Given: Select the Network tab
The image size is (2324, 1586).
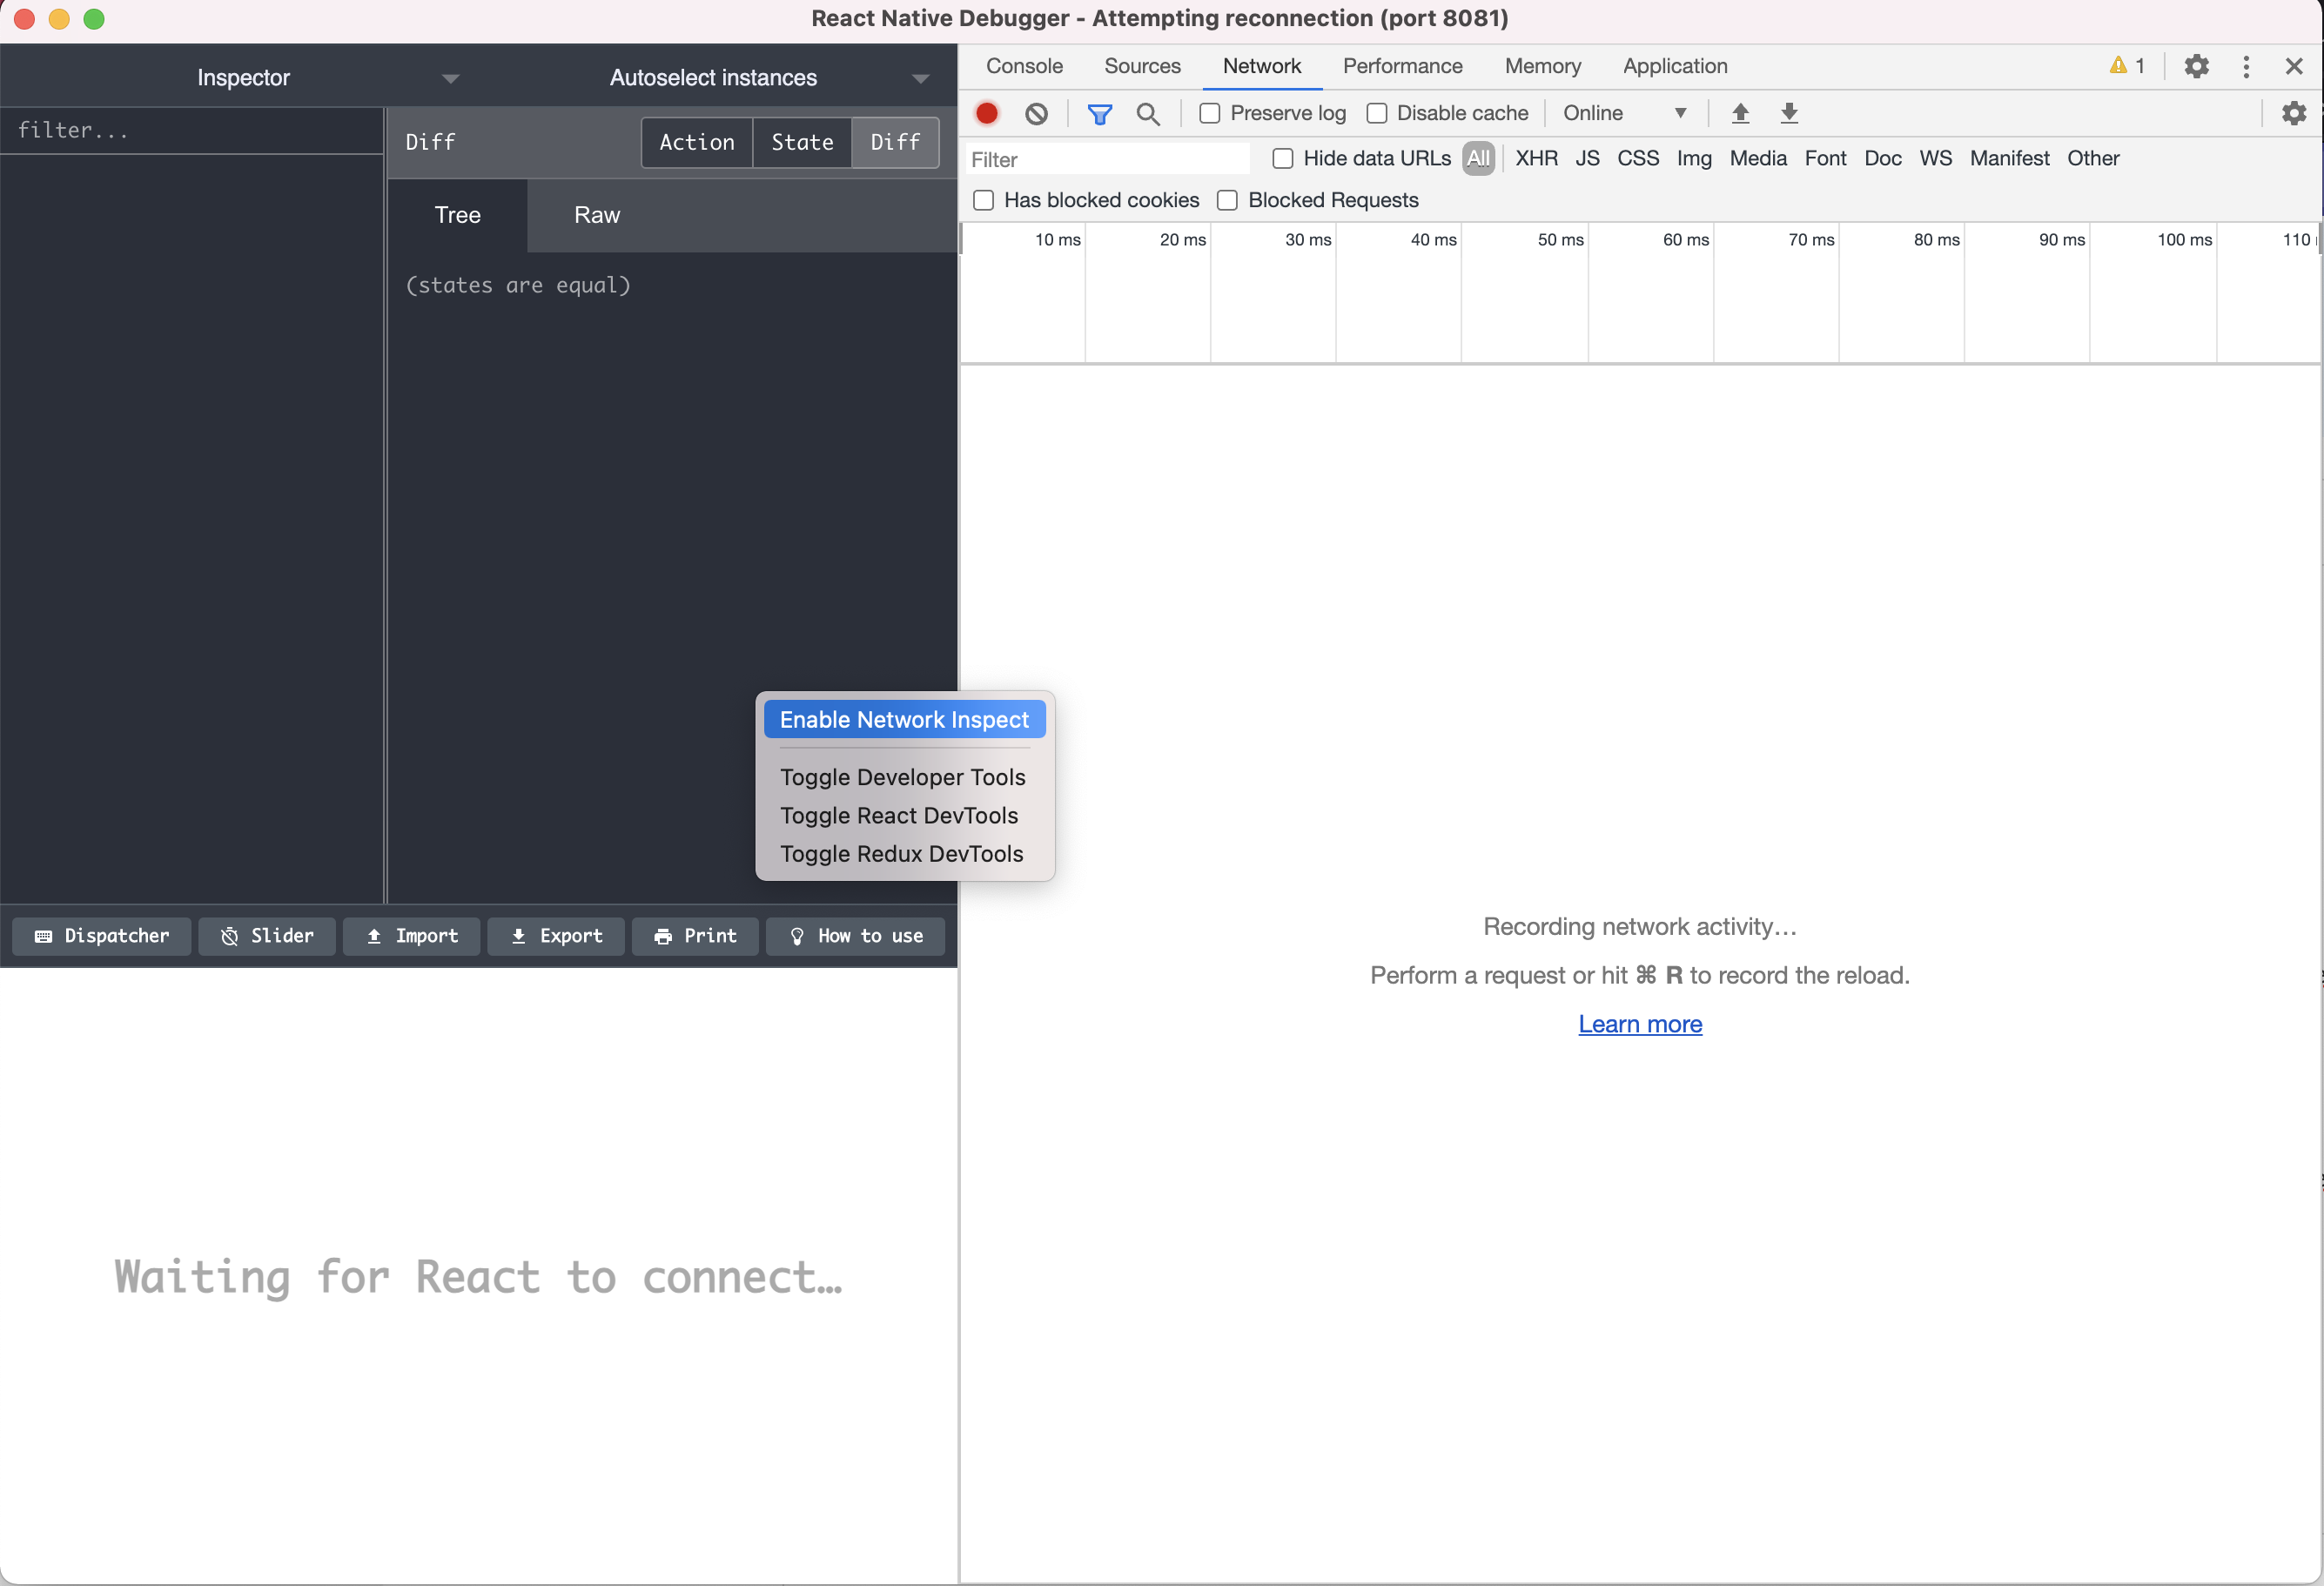Looking at the screenshot, I should [1261, 66].
